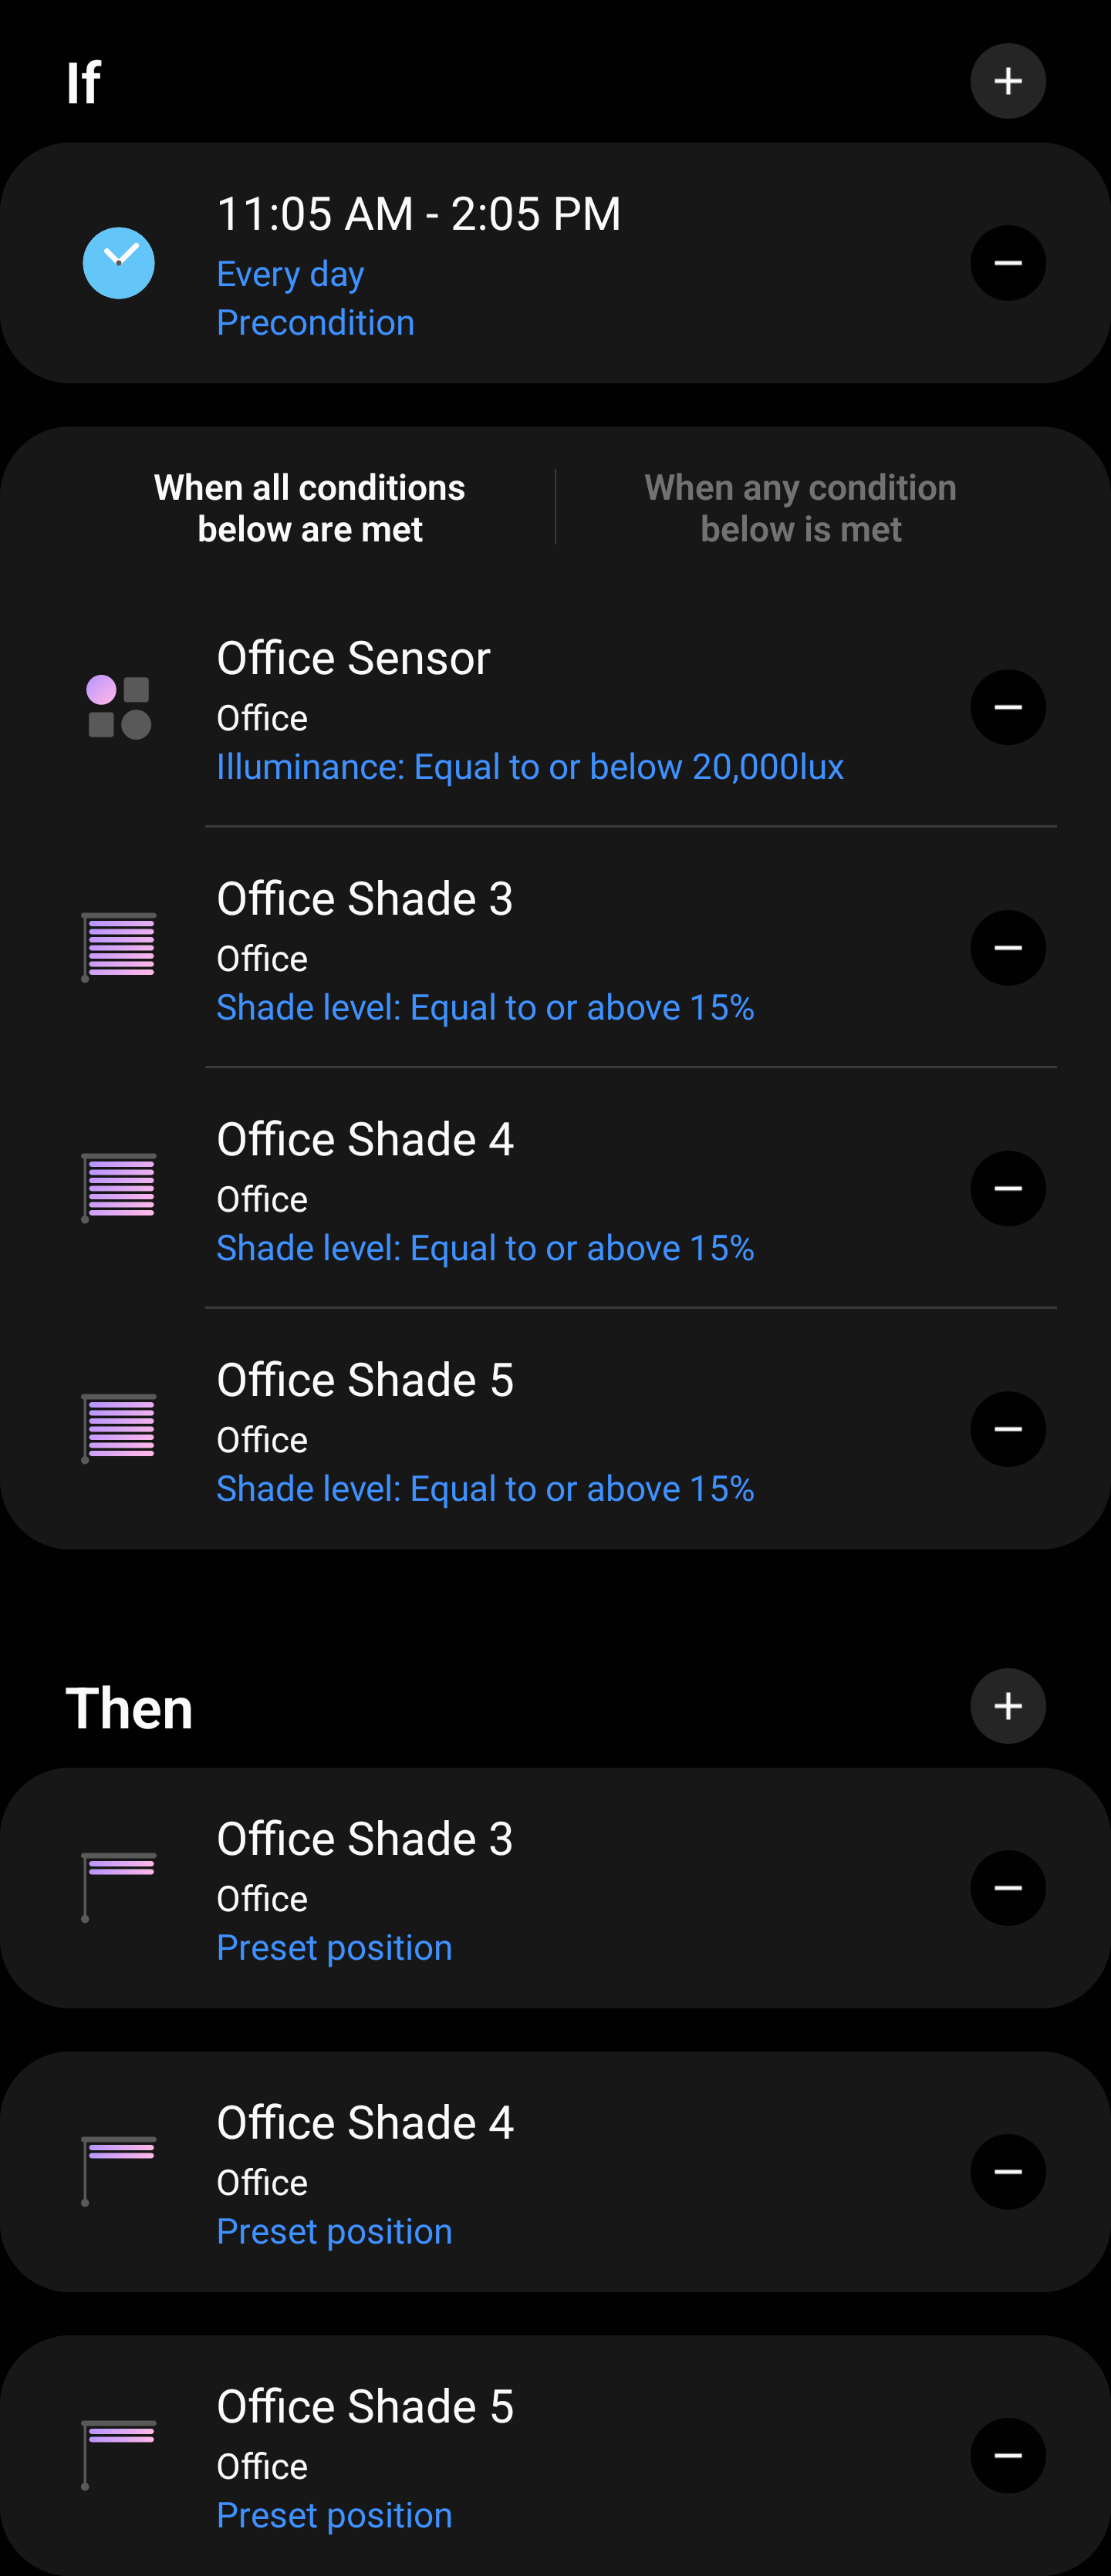Edit Illuminance: Equal to or below 20,000lux
1111x2576 pixels.
[530, 767]
